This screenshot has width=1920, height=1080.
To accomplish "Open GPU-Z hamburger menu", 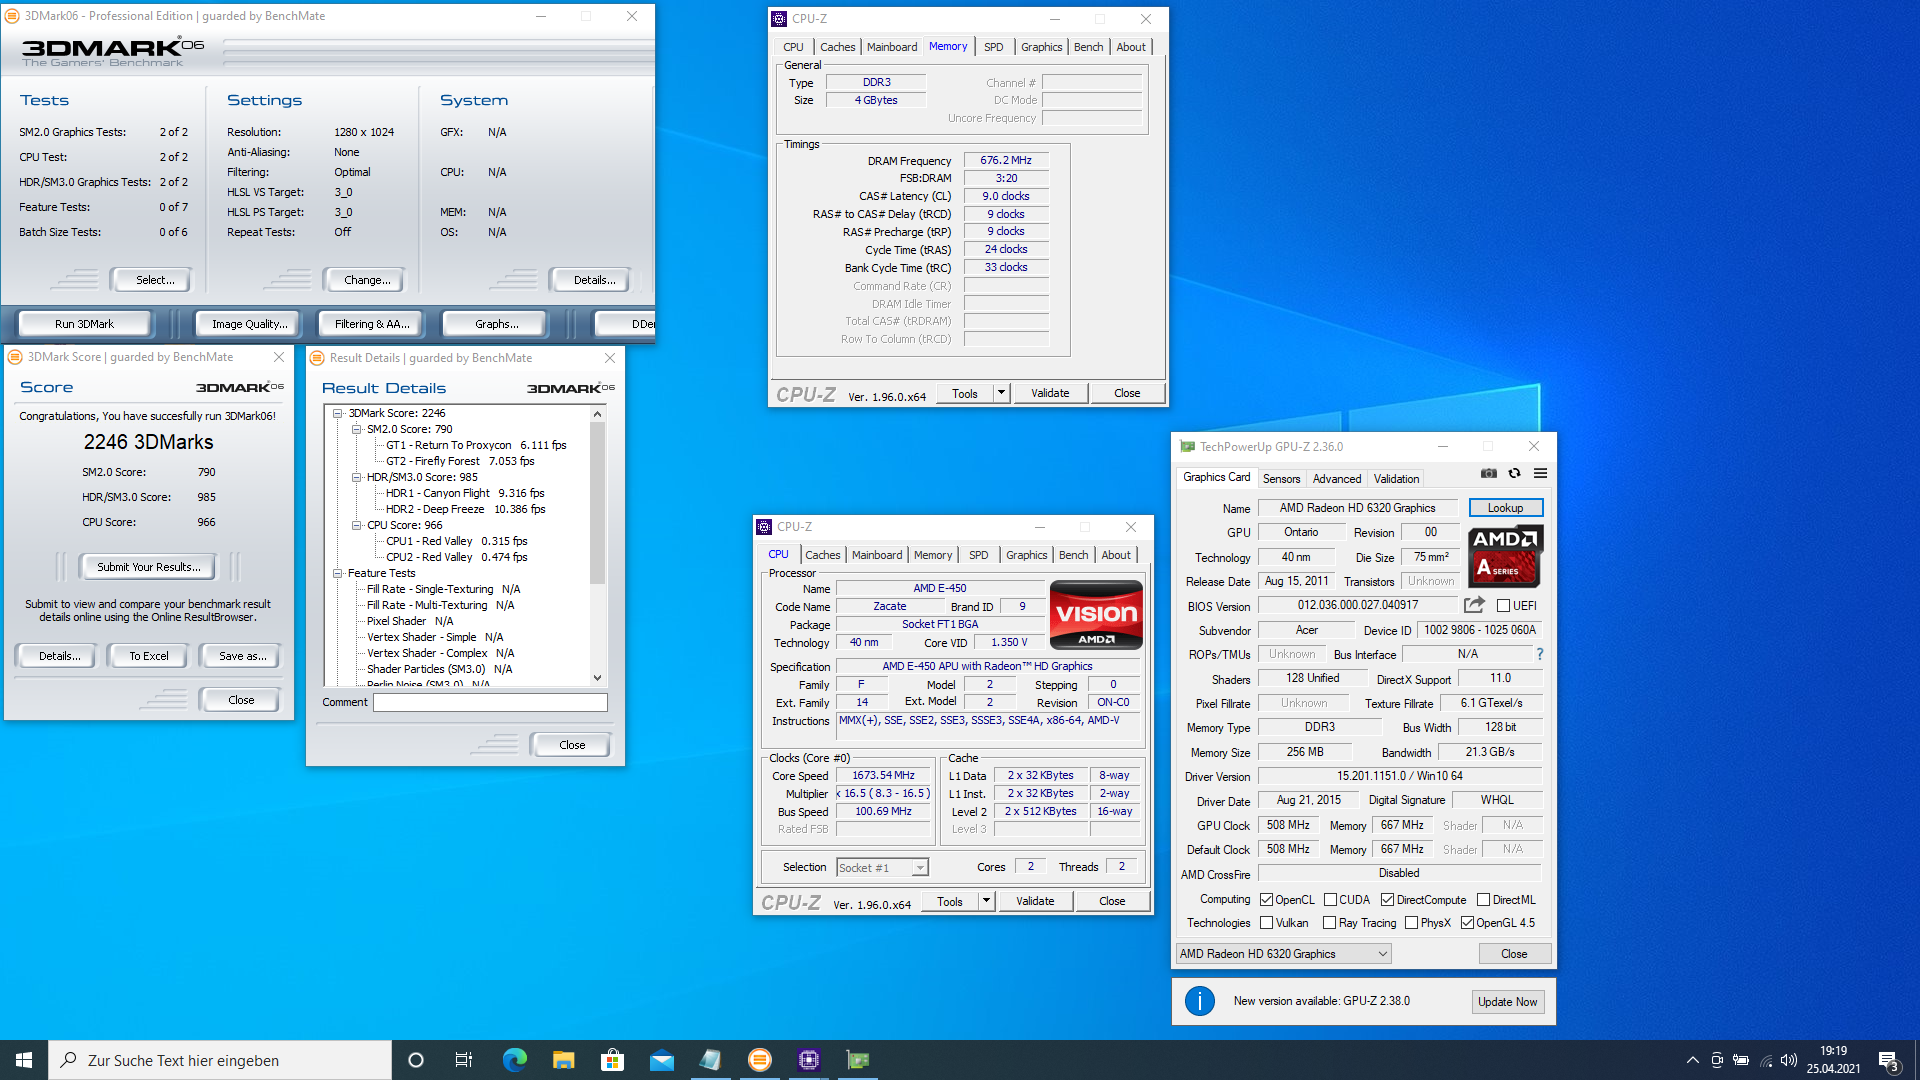I will pyautogui.click(x=1540, y=474).
